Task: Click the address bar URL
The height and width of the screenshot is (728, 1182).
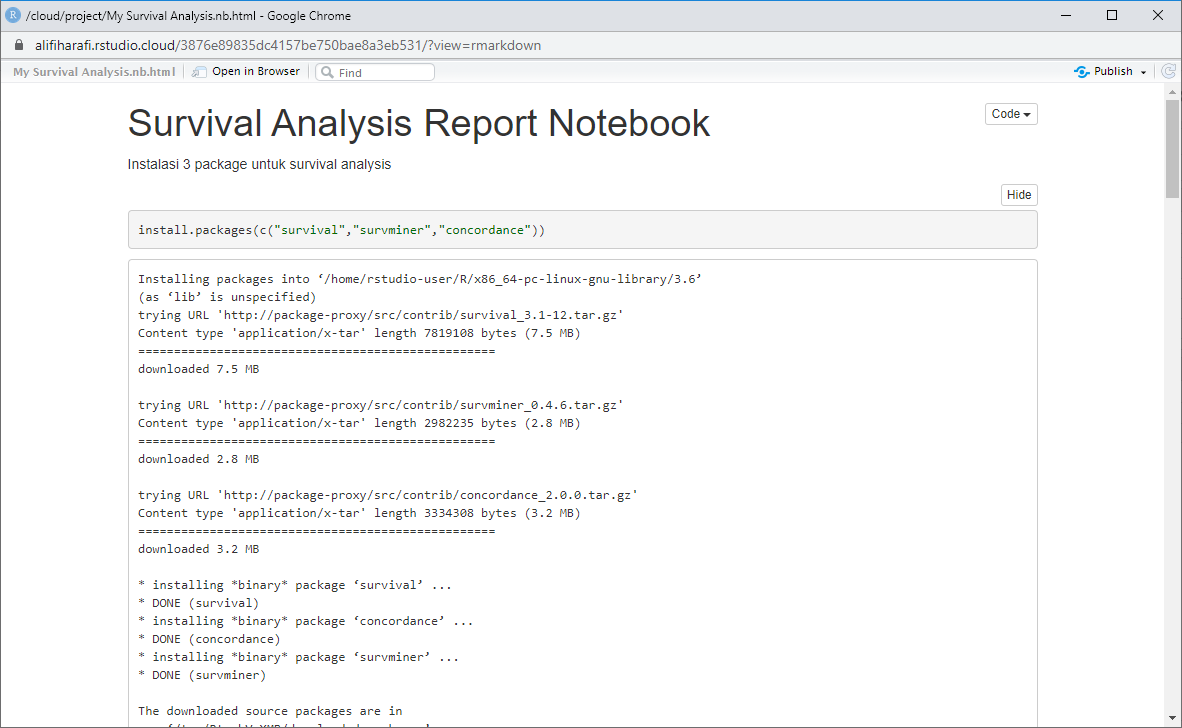Action: coord(288,45)
